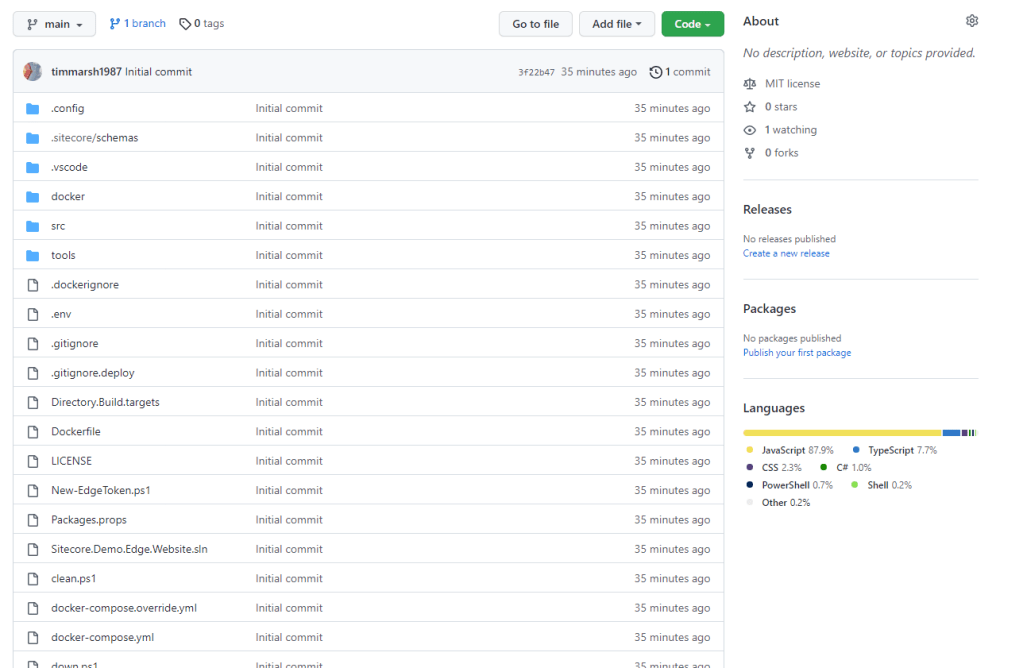This screenshot has height=668, width=1023.
Task: Open the main branch dropdown
Action: [x=54, y=23]
